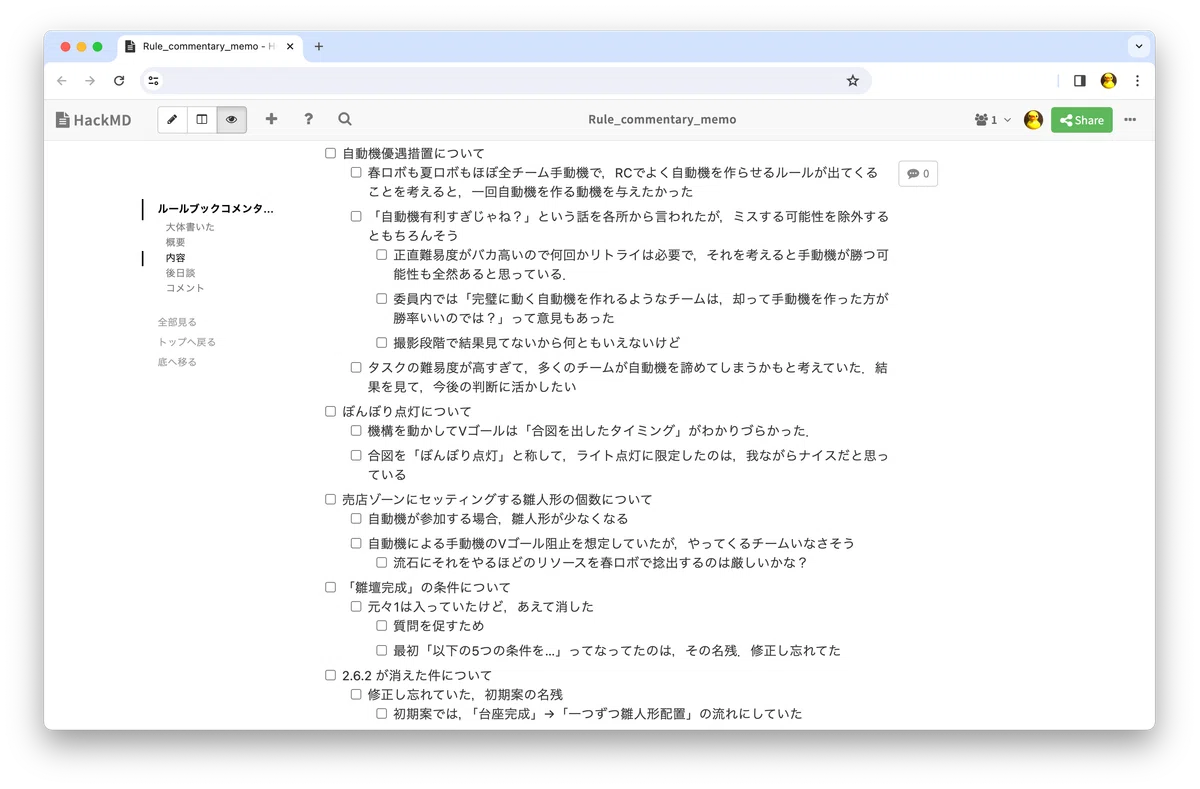Screen dimensions: 1200x789
Task: Check the 春ロボも夏ロボも item checkbox
Action: (356, 172)
